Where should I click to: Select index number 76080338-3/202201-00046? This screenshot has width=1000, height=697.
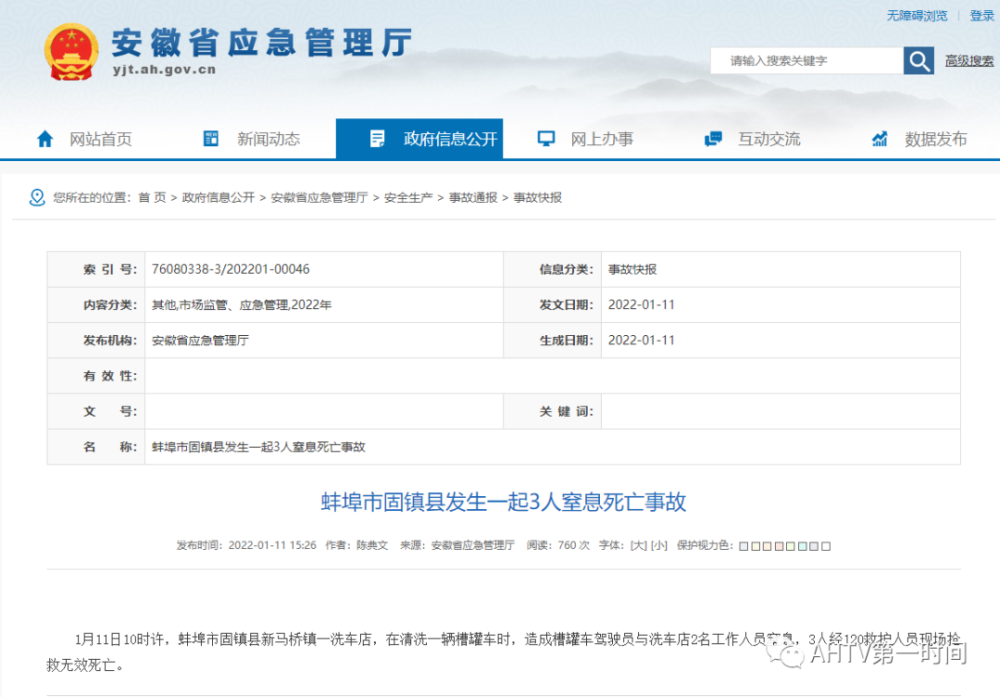pos(230,269)
